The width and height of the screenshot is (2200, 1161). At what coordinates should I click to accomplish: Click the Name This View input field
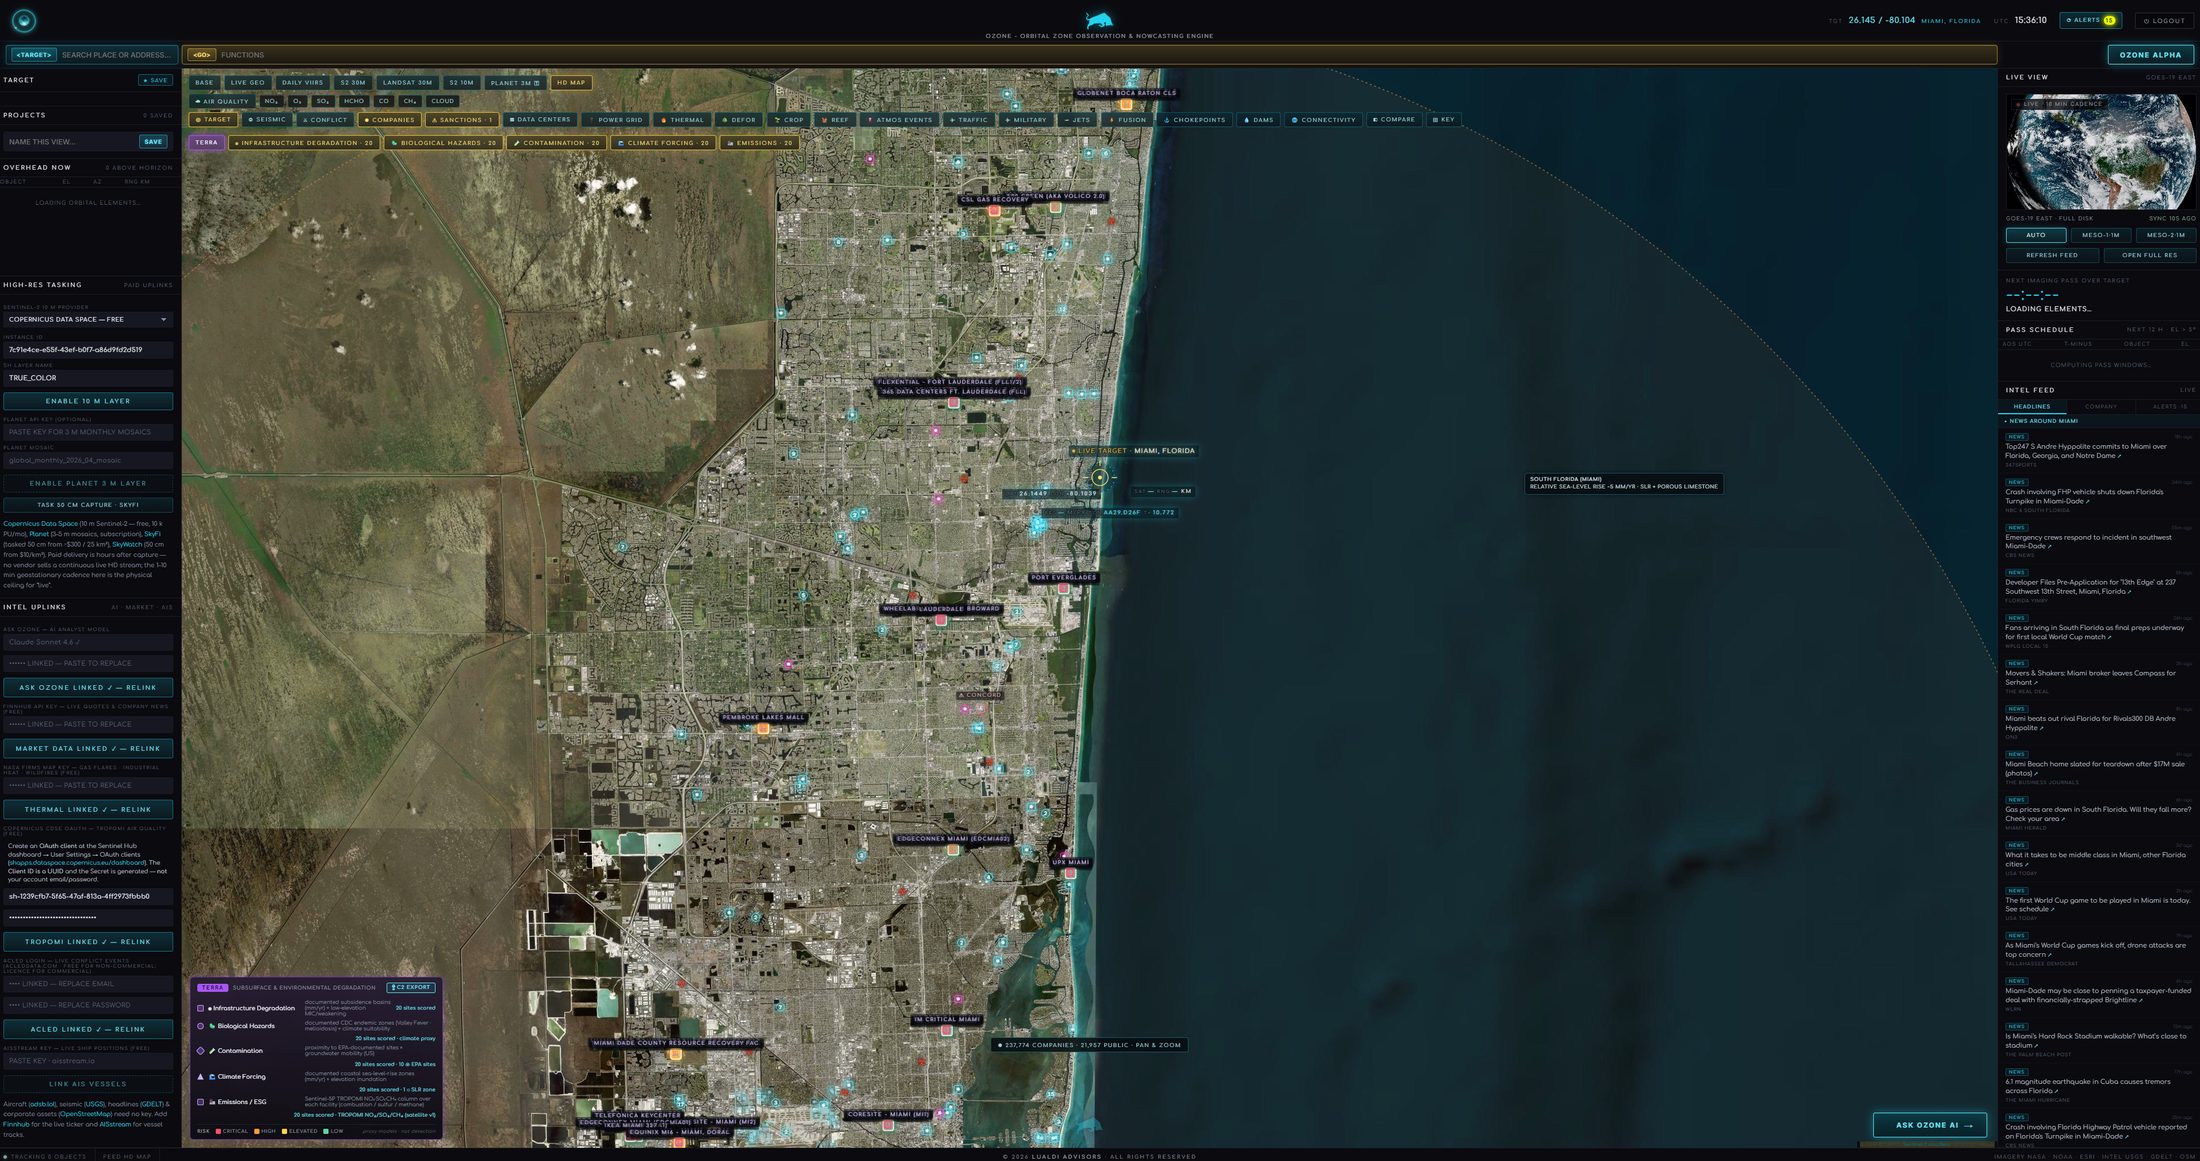click(x=70, y=142)
